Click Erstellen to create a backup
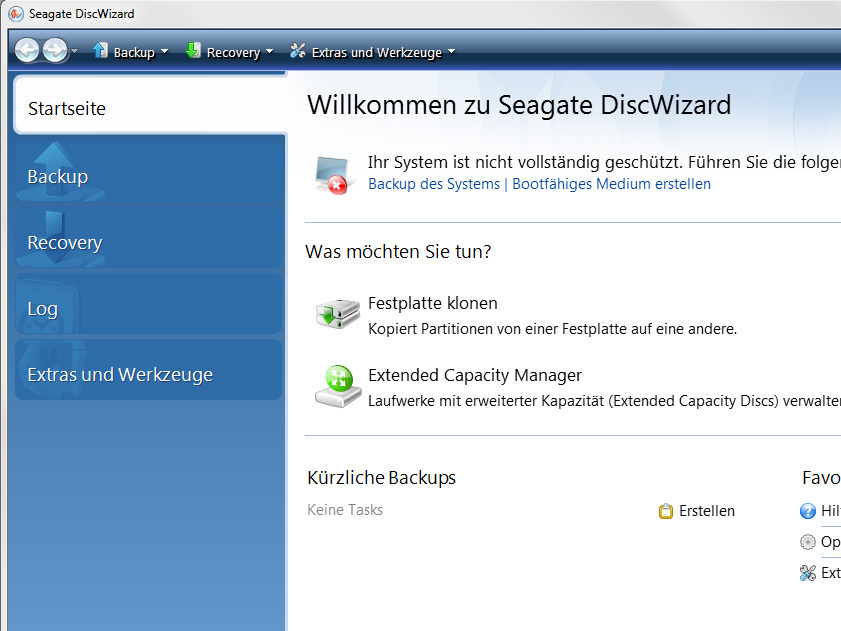 click(x=706, y=511)
